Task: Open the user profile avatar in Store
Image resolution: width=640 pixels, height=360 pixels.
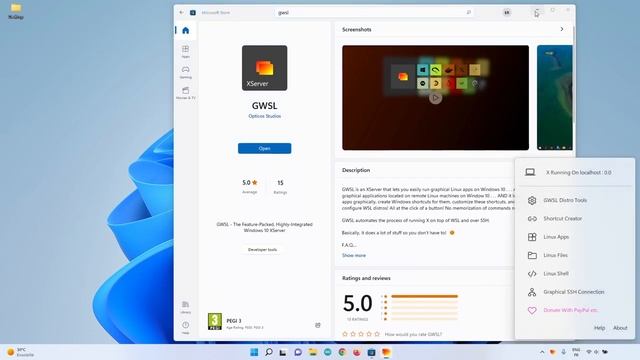Action: click(x=507, y=13)
